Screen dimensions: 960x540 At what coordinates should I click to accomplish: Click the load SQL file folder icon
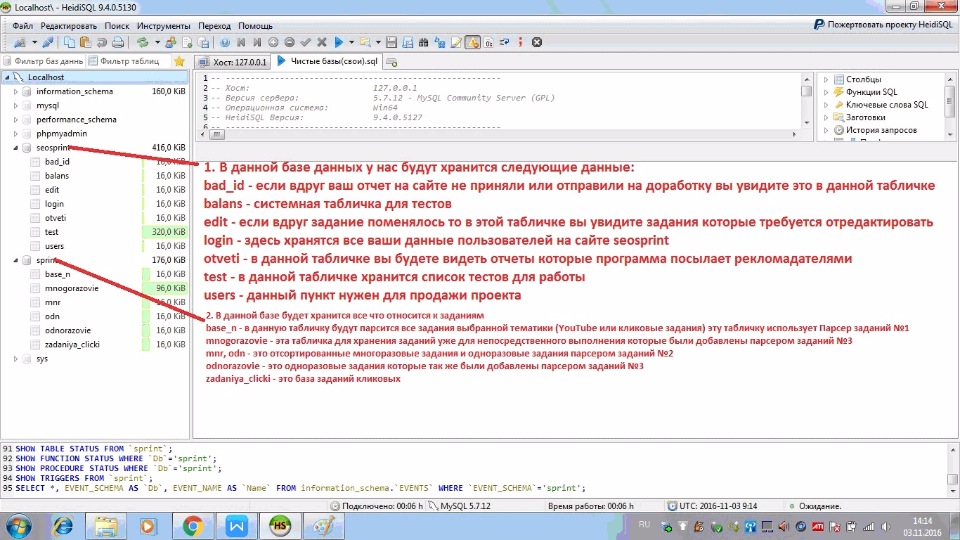(365, 42)
